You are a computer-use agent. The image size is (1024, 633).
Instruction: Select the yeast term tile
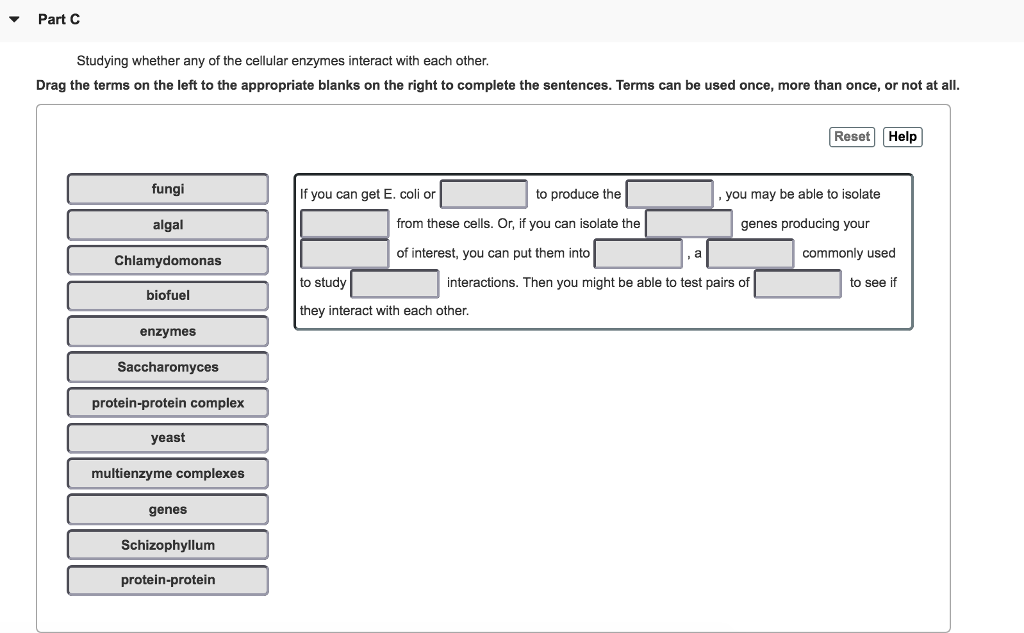[x=167, y=437]
